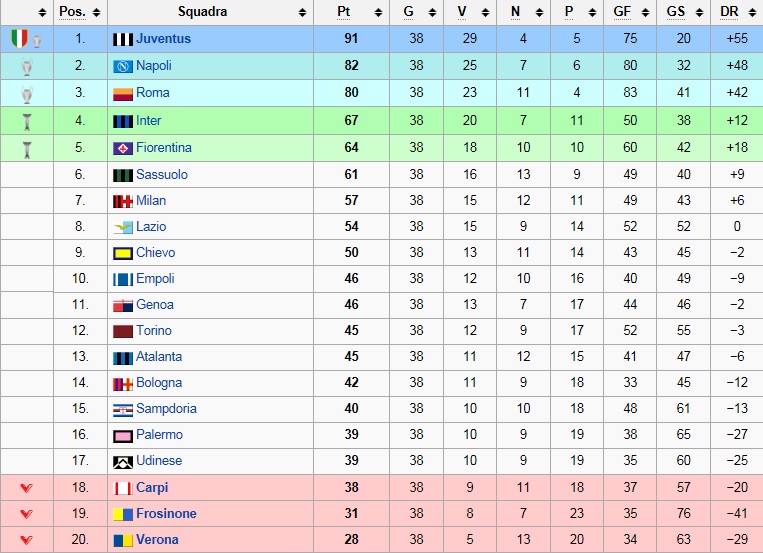This screenshot has width=763, height=553.
Task: Open the Frosinone team link
Action: pos(166,514)
